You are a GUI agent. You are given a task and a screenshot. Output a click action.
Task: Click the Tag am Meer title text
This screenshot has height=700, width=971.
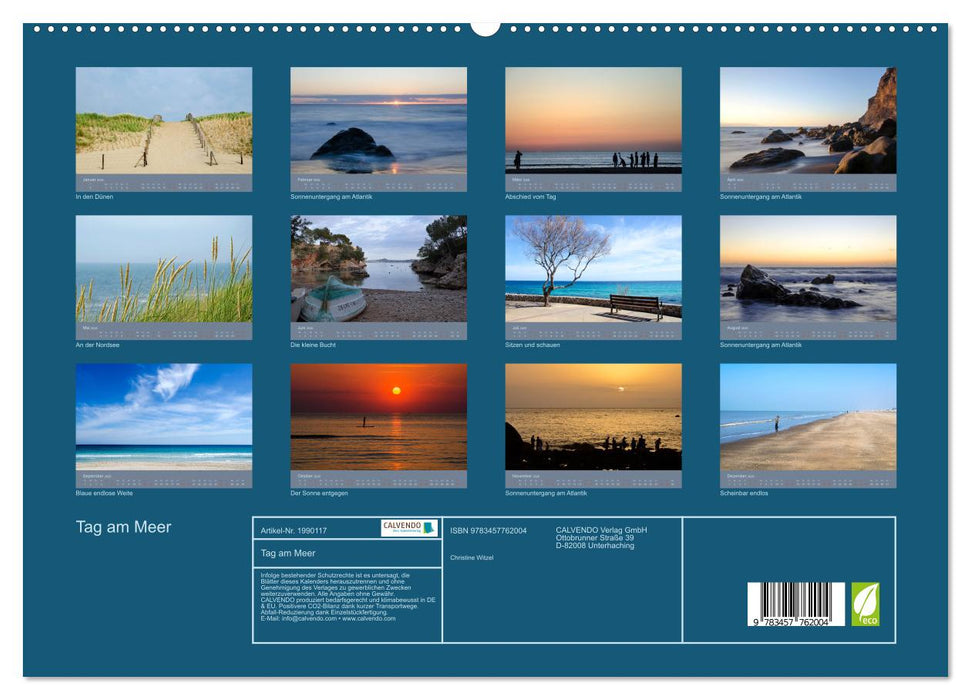[x=122, y=527]
